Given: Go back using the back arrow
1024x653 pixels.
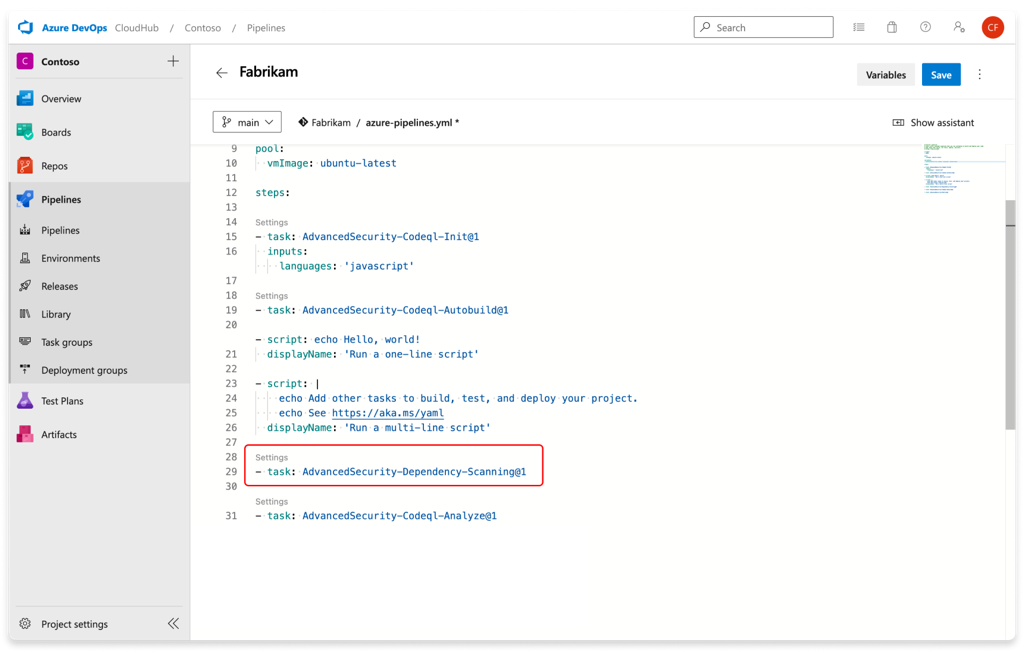Looking at the screenshot, I should click(x=221, y=72).
